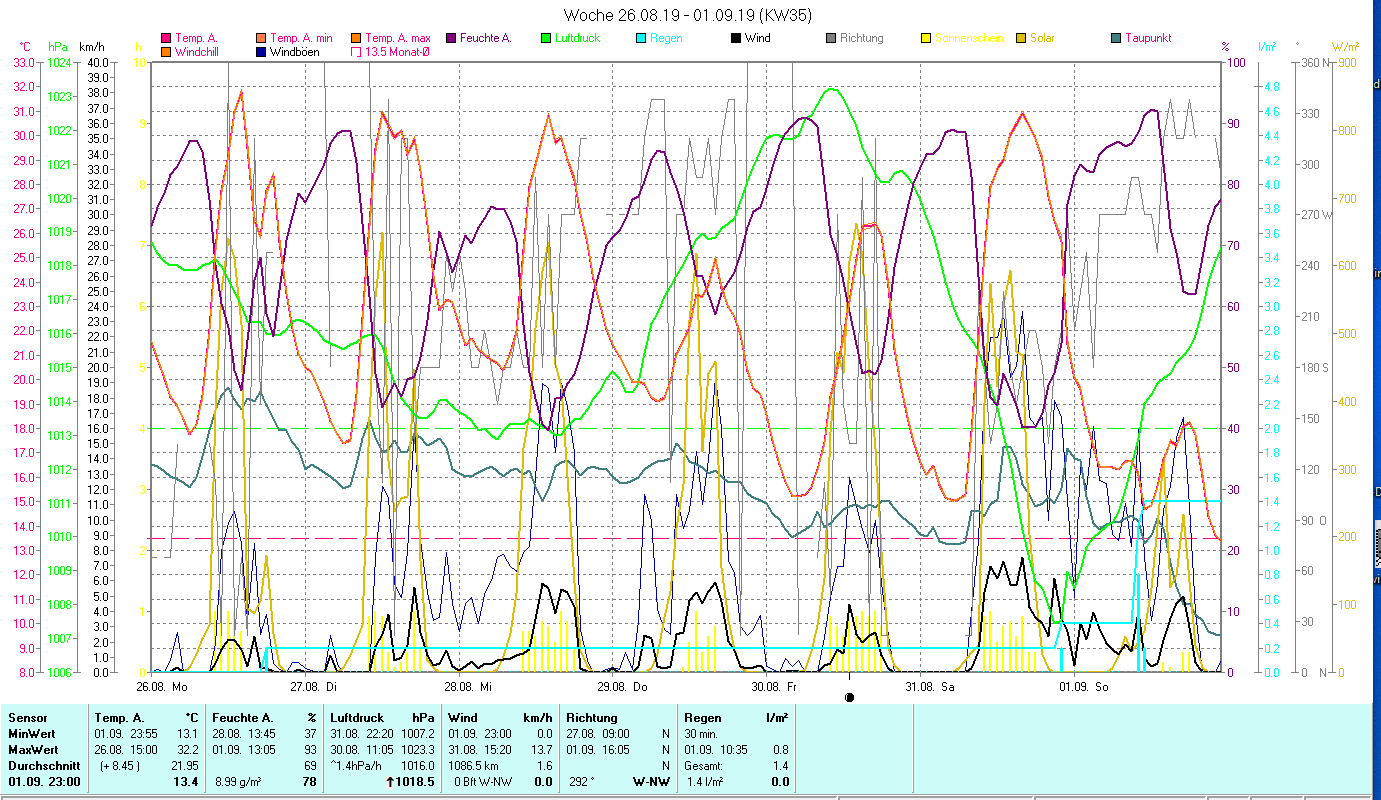Click the pressure trend up arrow beside 1018.5
This screenshot has height=800, width=1381.
(x=390, y=782)
